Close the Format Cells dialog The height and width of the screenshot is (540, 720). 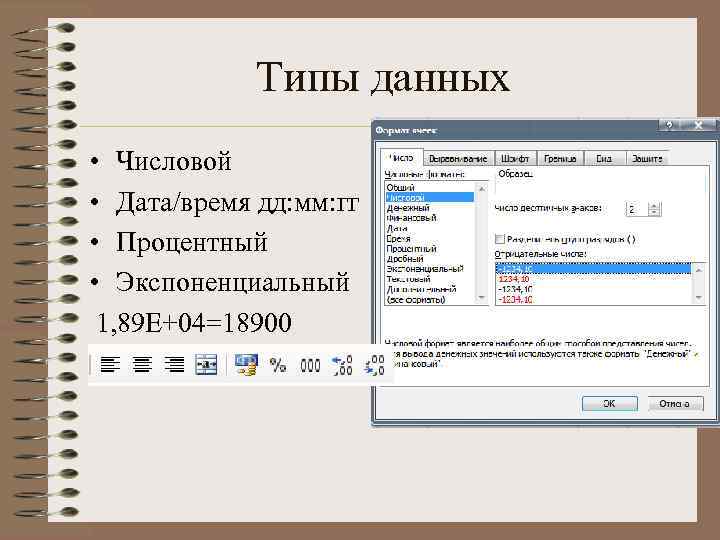698,125
